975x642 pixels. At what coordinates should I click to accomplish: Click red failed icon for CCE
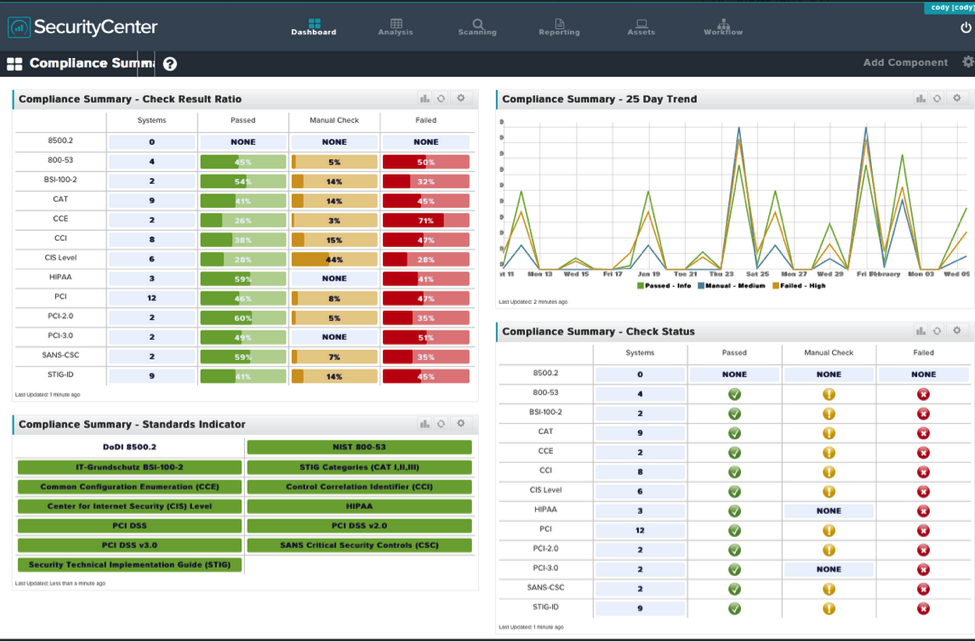click(923, 452)
